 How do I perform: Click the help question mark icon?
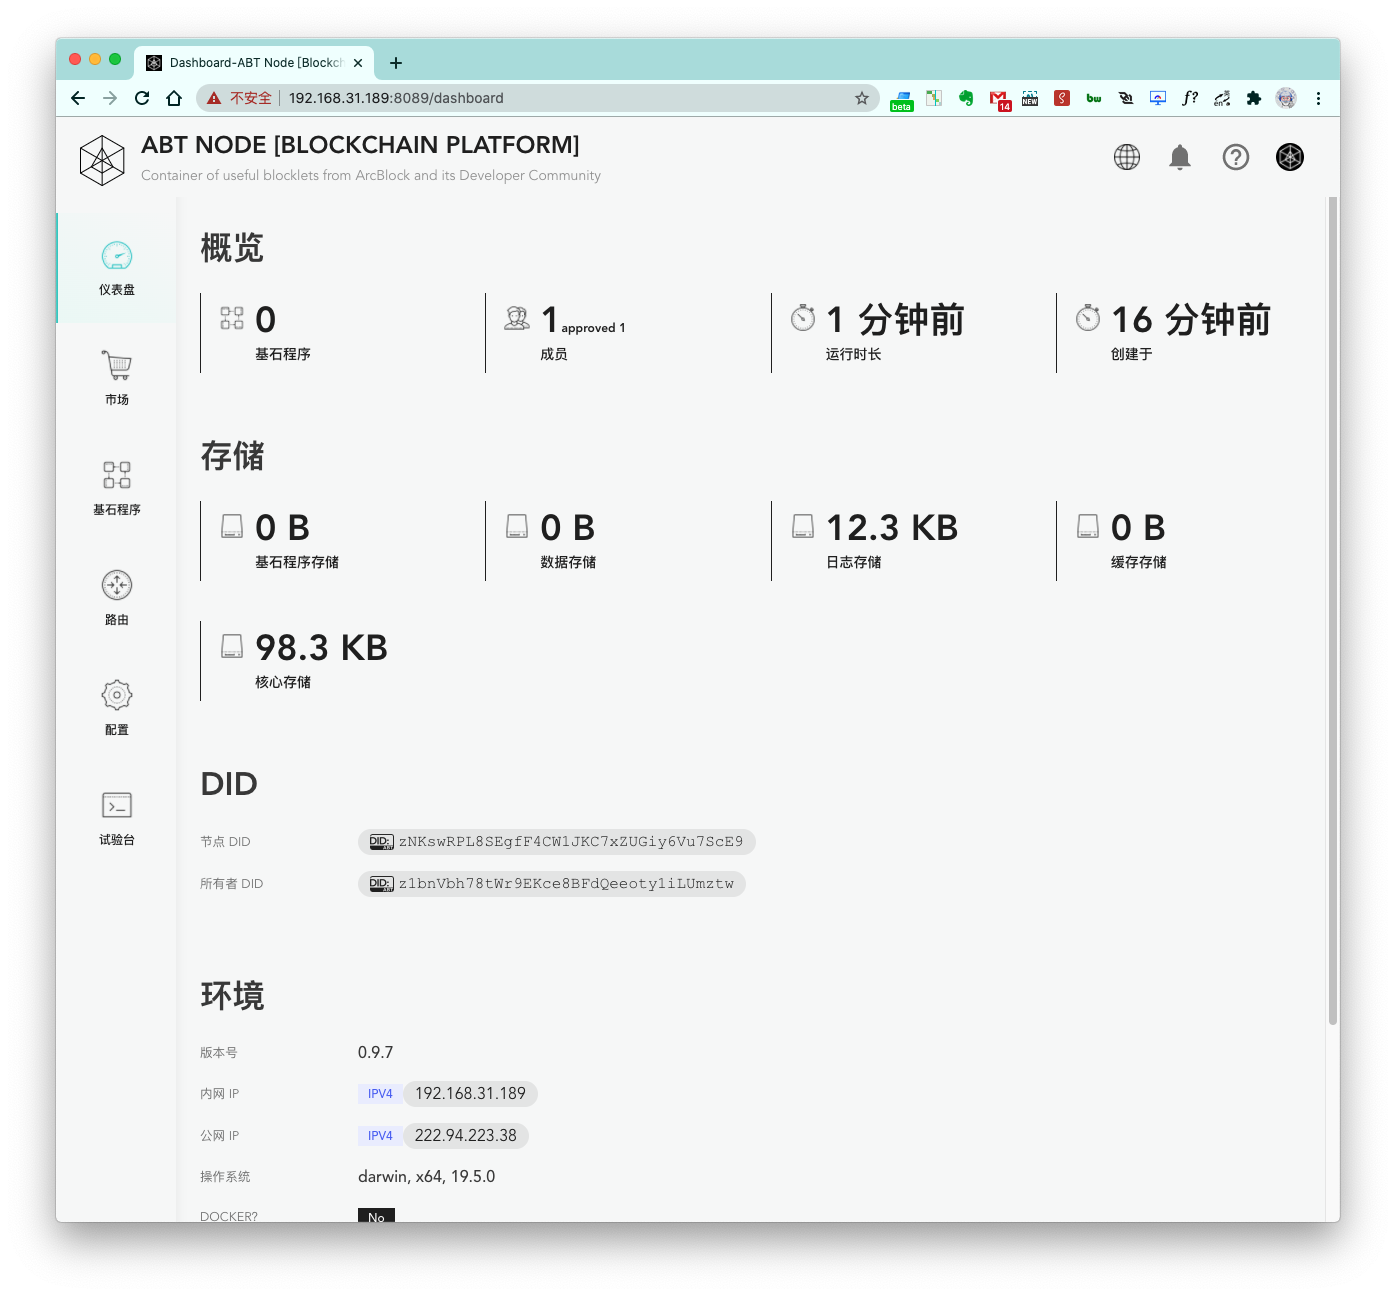pyautogui.click(x=1236, y=157)
